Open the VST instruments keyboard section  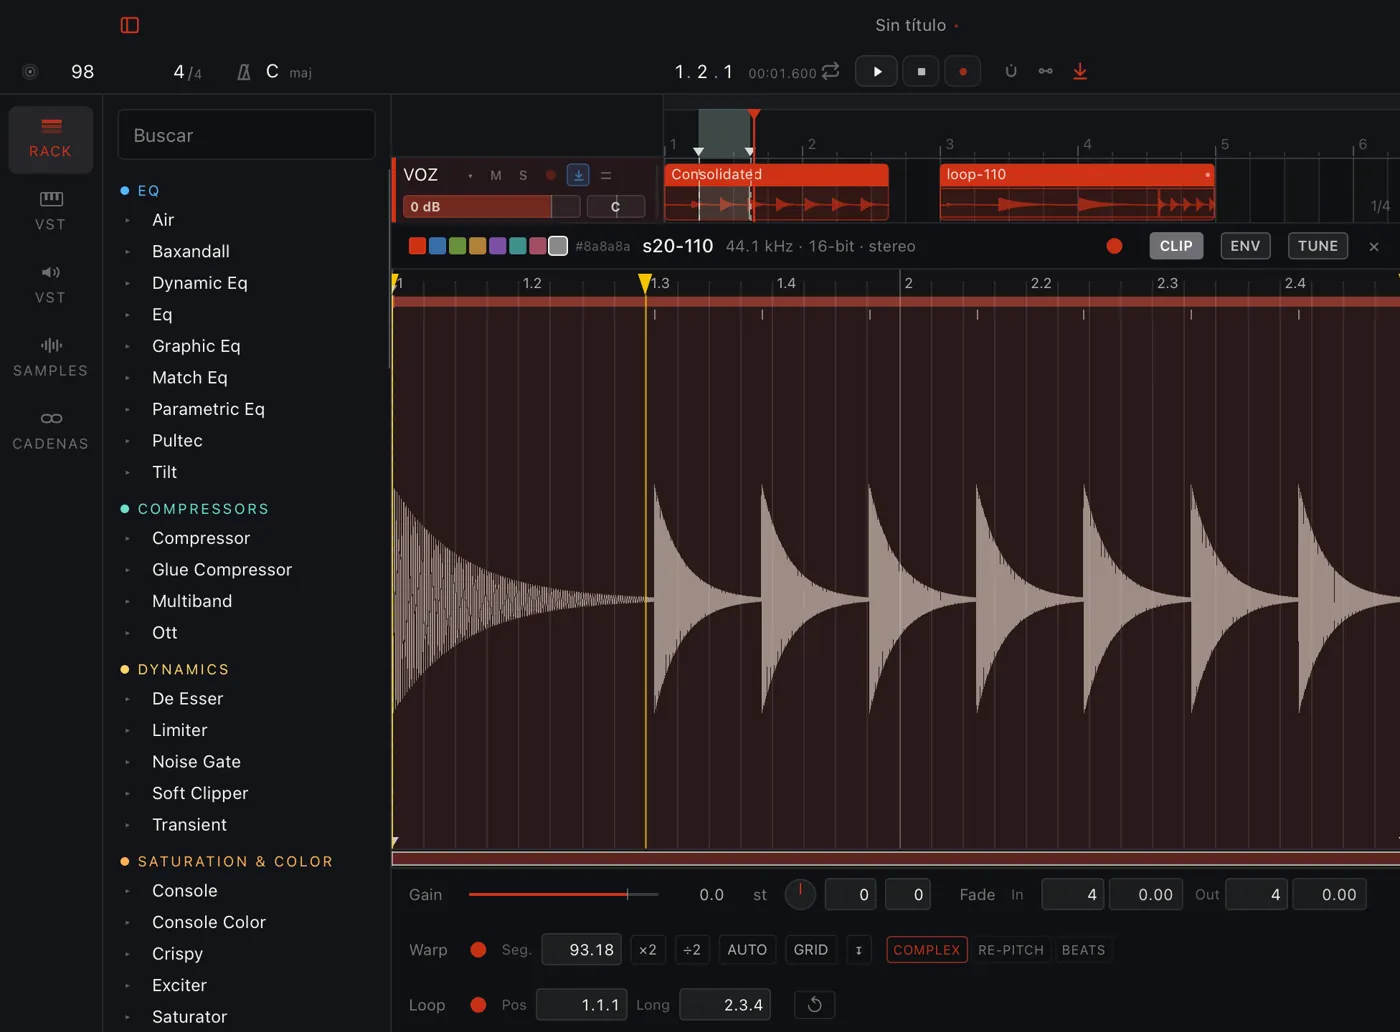coord(51,211)
